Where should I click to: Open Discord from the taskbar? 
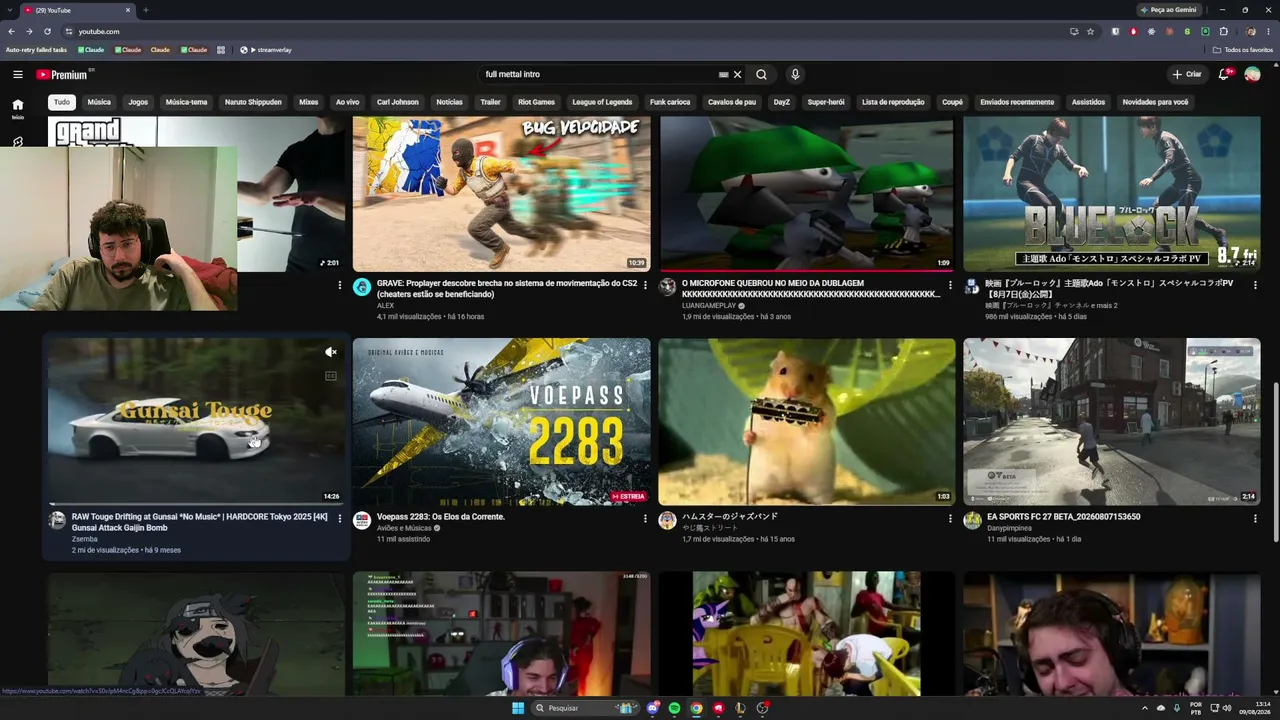click(x=652, y=708)
